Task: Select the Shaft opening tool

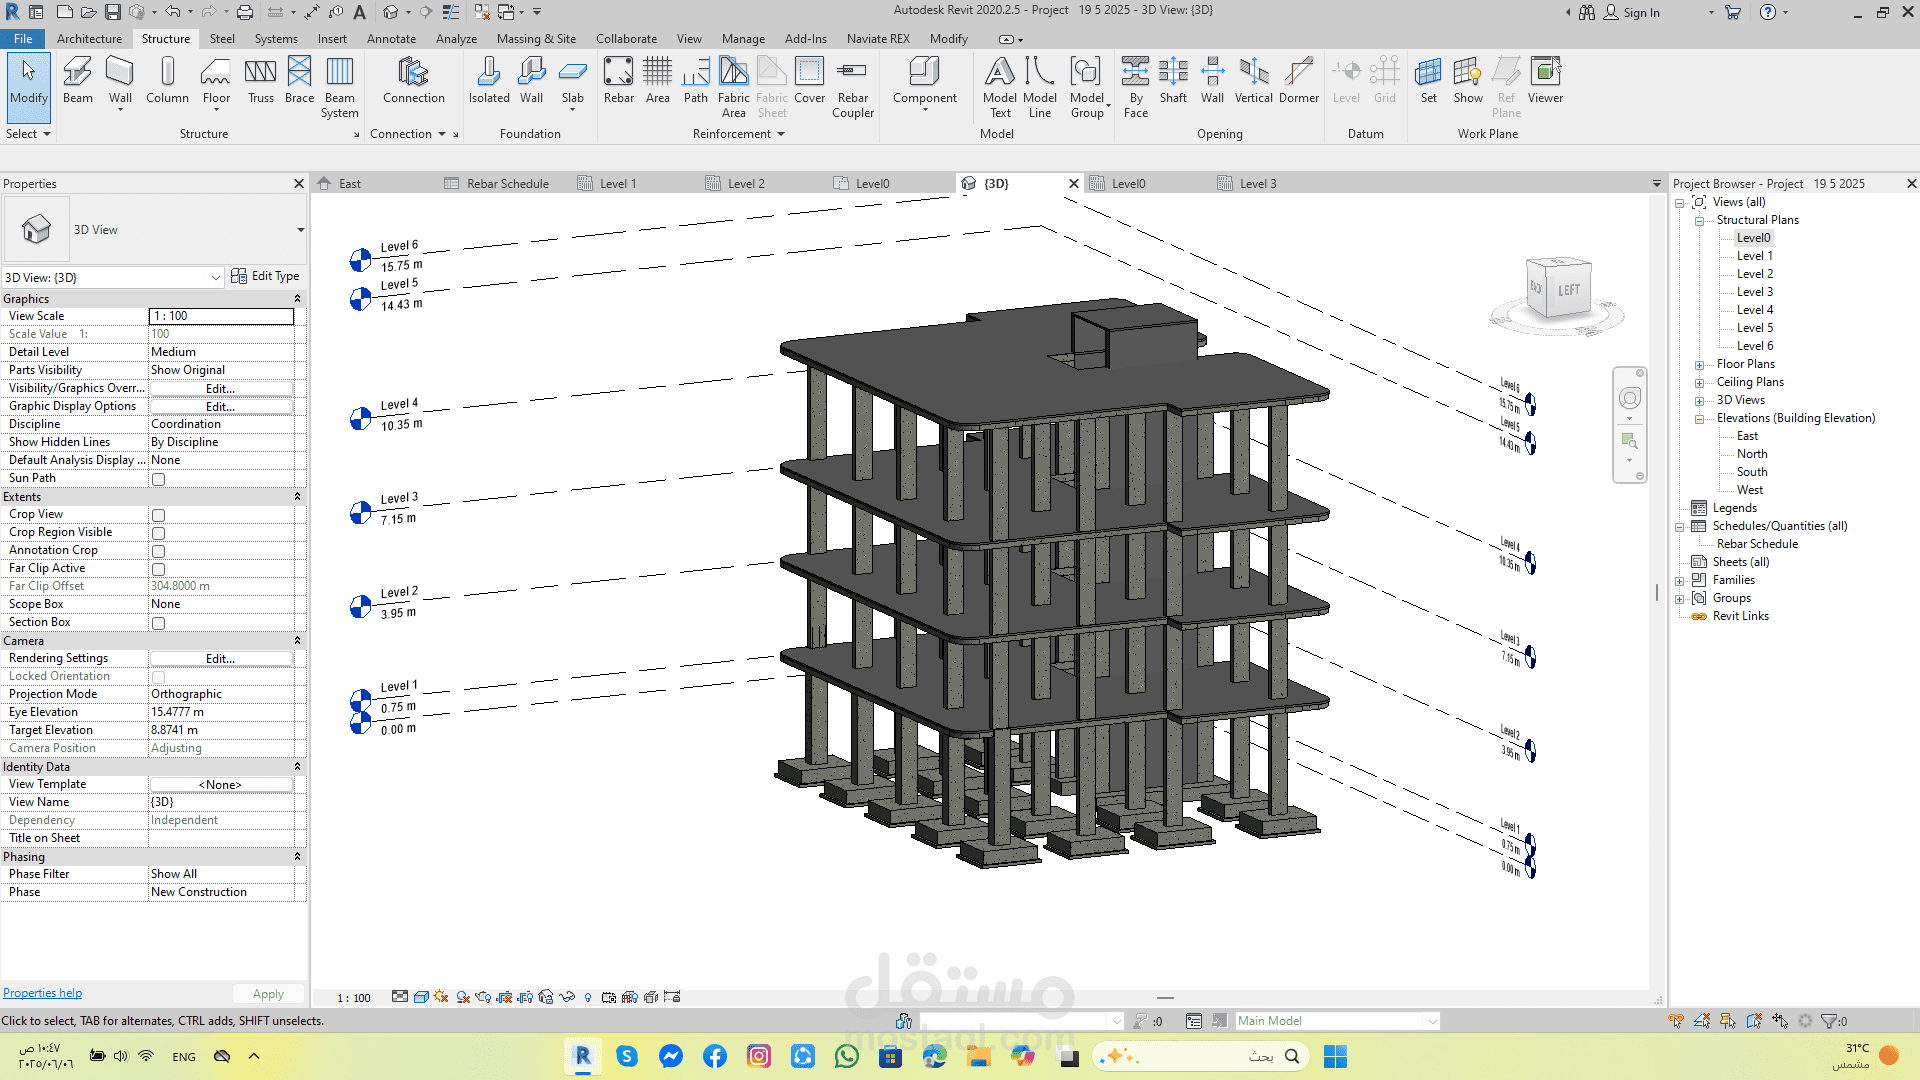Action: (1173, 80)
